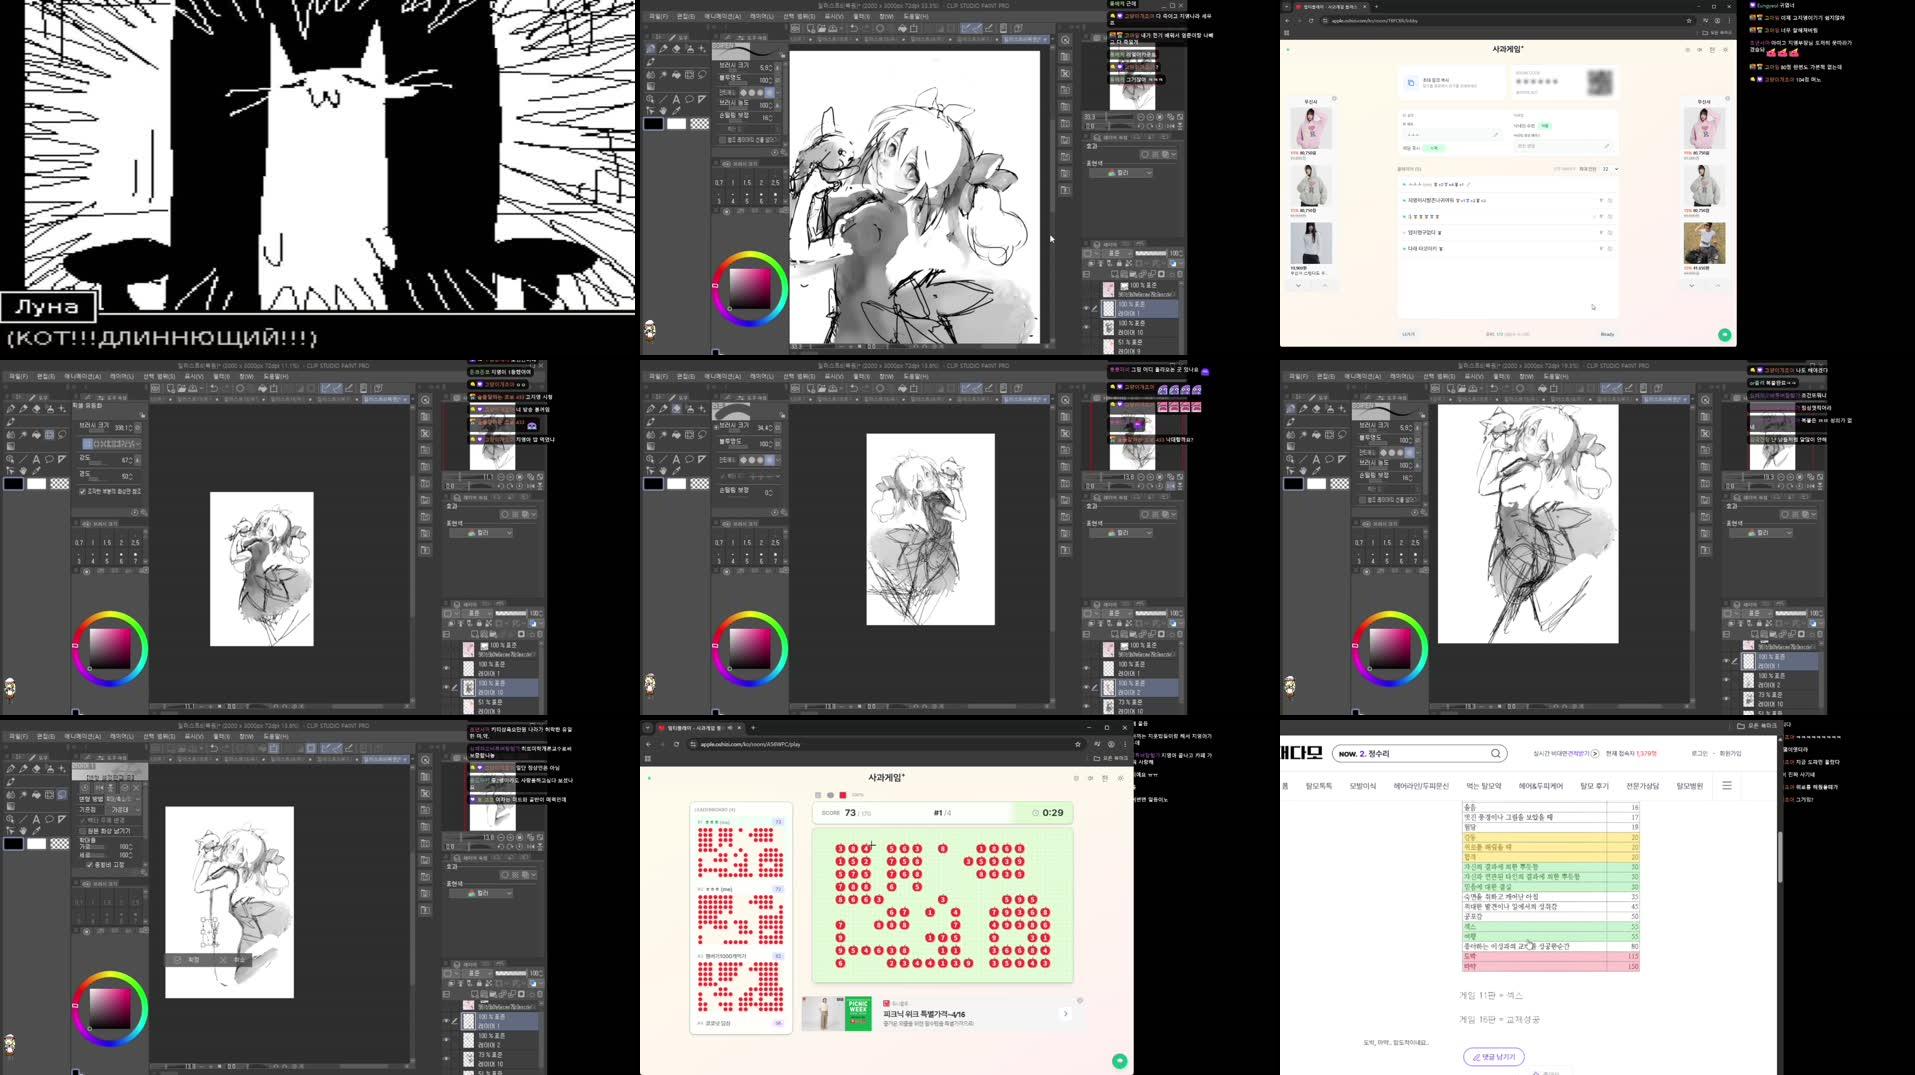Select the Eraser tool in the toolbar

[x=676, y=49]
